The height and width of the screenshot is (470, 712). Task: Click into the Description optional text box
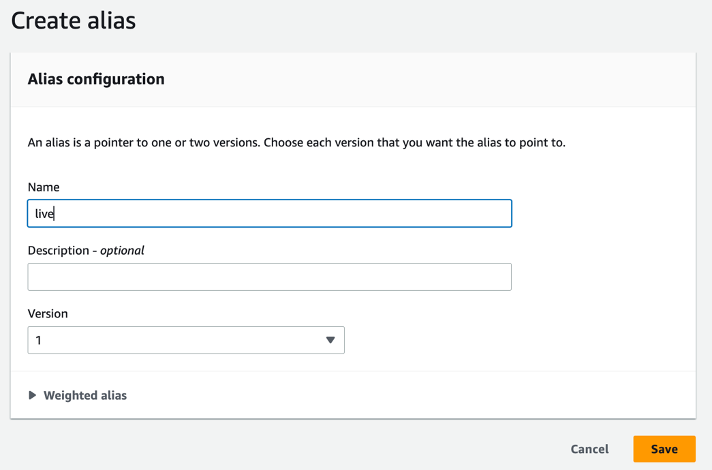pos(270,277)
